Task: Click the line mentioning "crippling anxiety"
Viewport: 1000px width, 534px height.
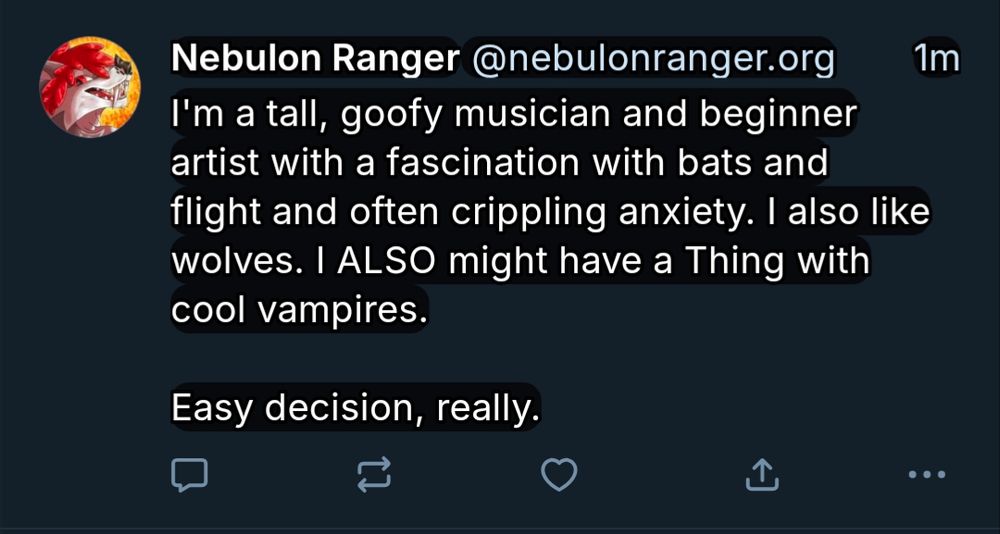Action: coord(551,212)
